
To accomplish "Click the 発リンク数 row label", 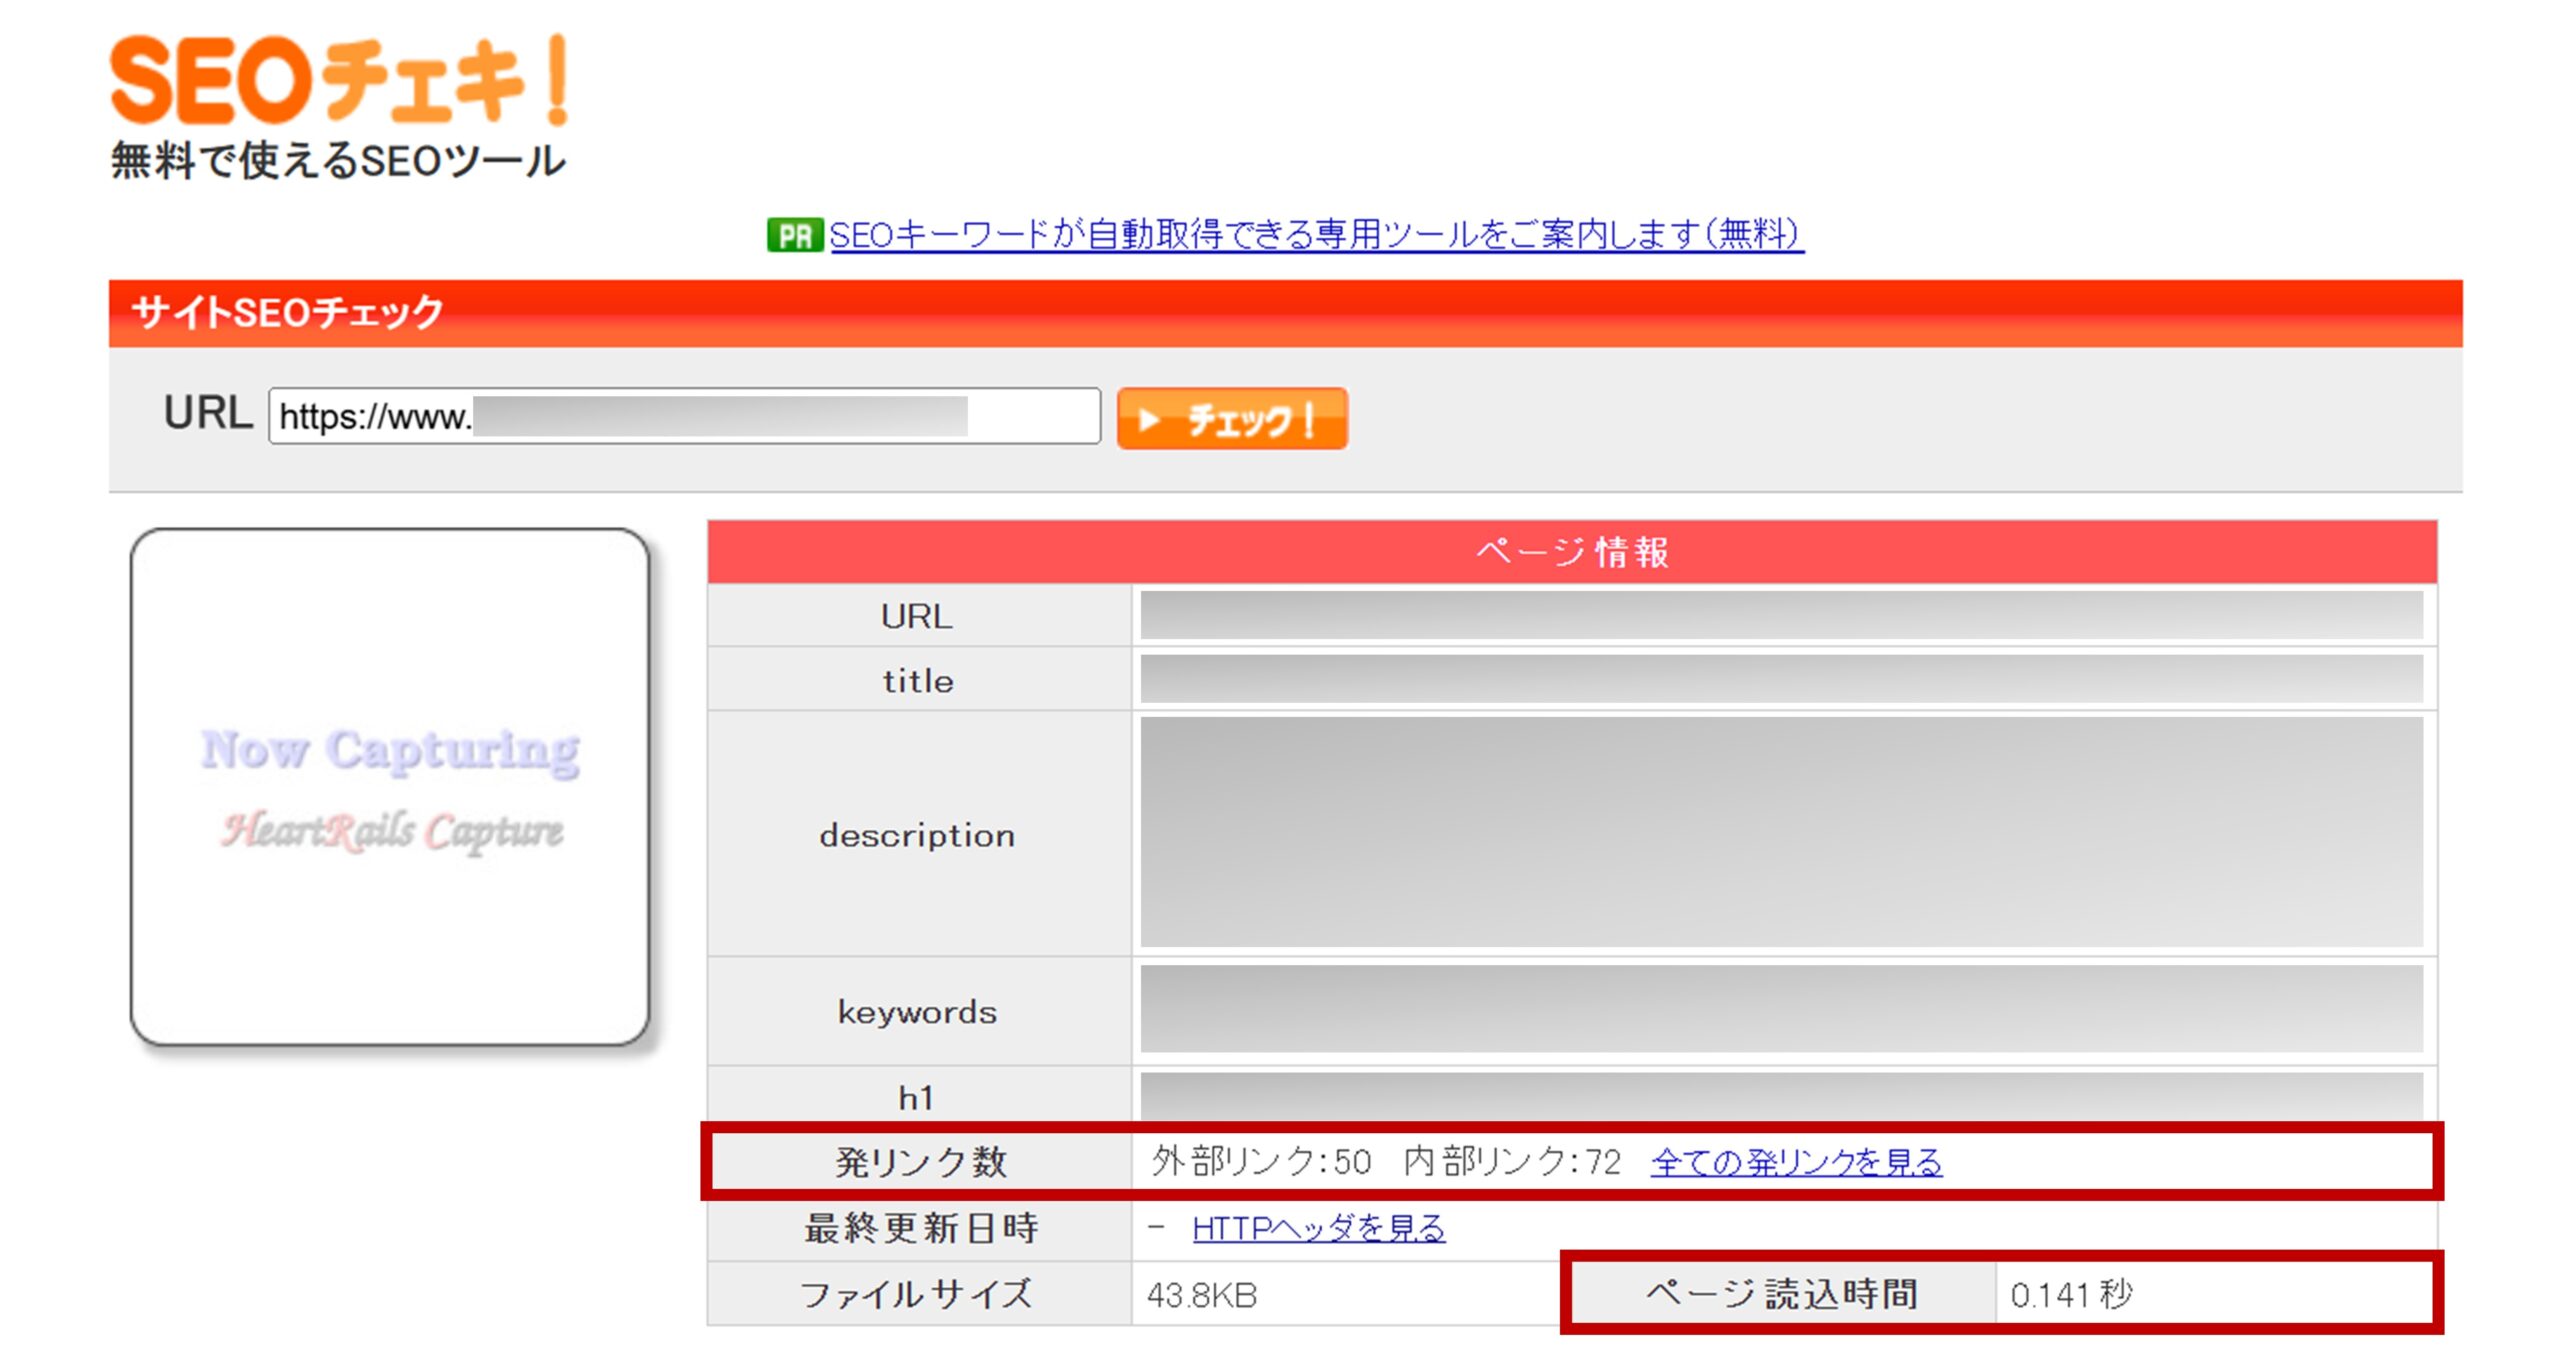I will click(920, 1162).
